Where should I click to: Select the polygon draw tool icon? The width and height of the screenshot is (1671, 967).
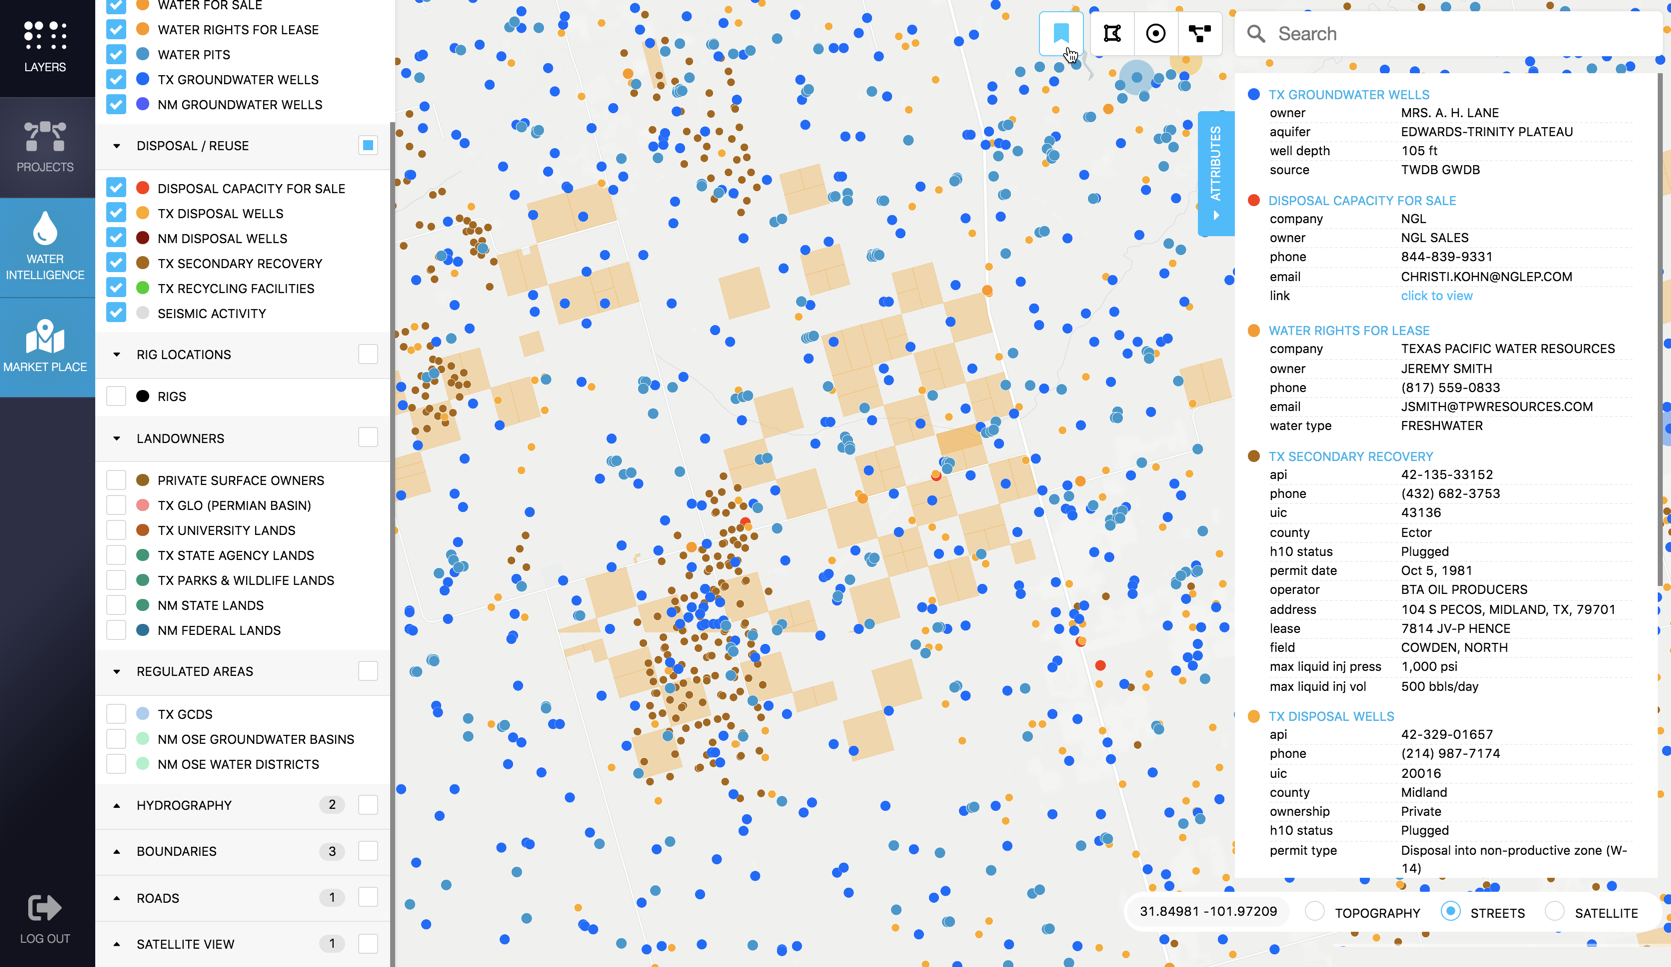[x=1112, y=33]
